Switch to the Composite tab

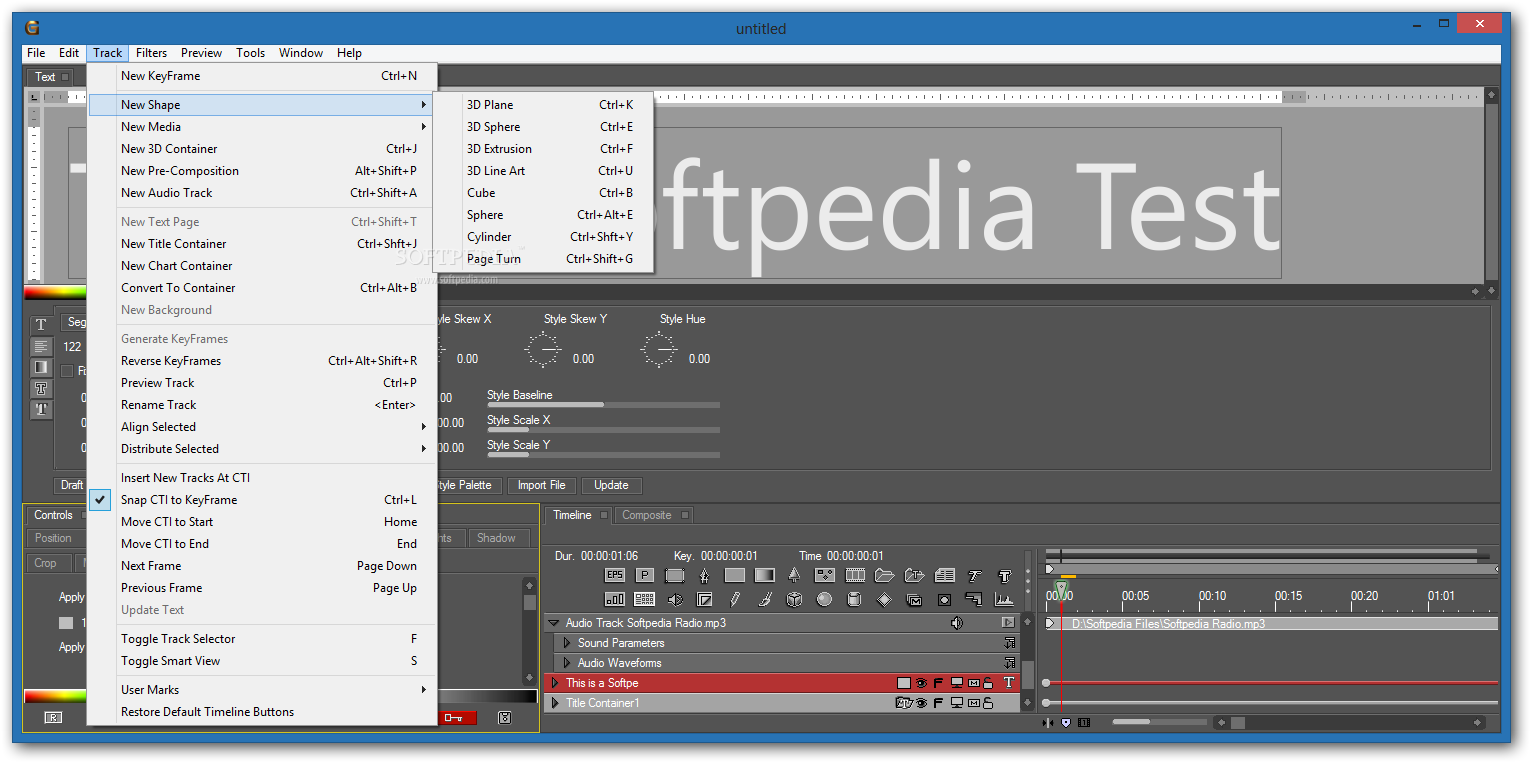coord(655,515)
